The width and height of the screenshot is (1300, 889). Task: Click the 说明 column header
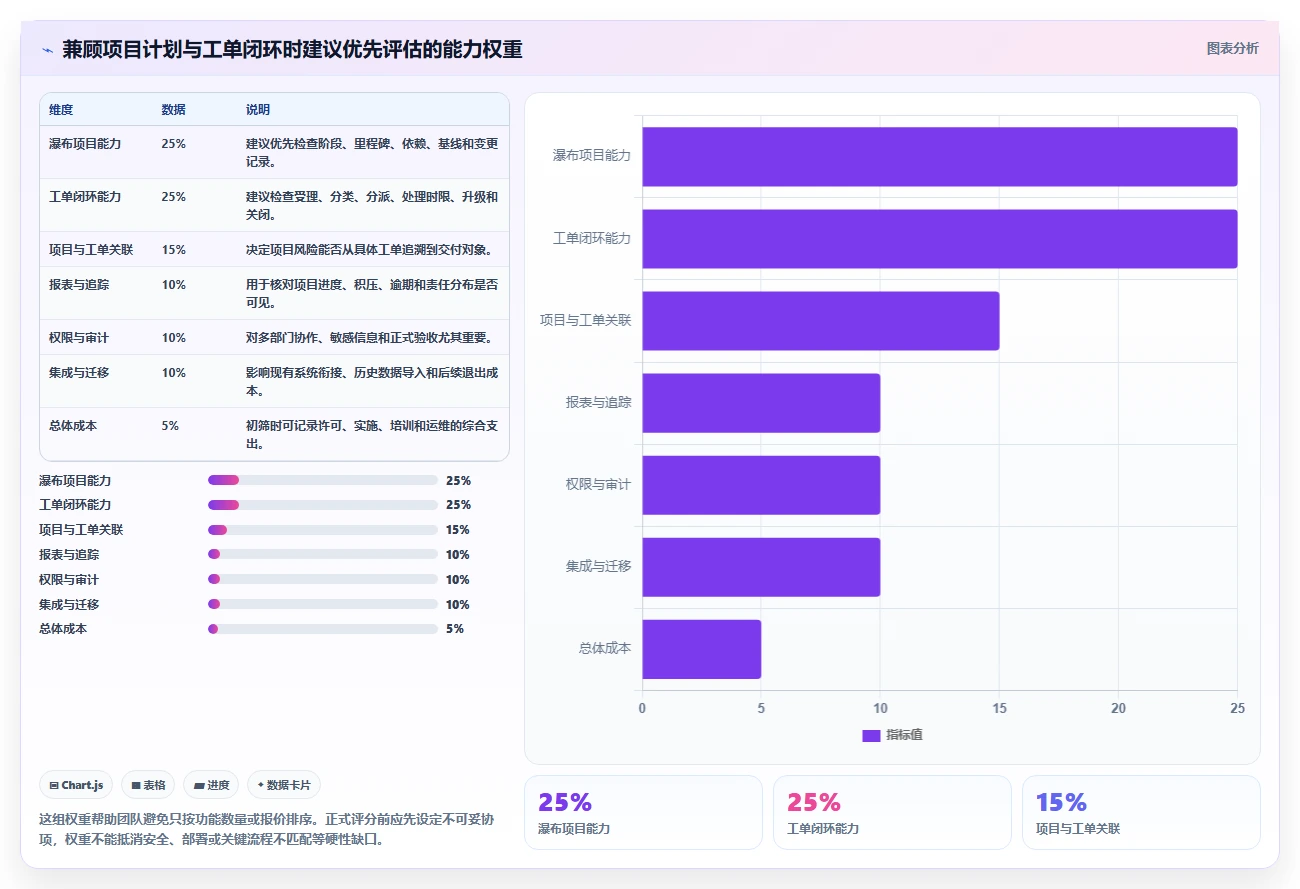[x=258, y=109]
